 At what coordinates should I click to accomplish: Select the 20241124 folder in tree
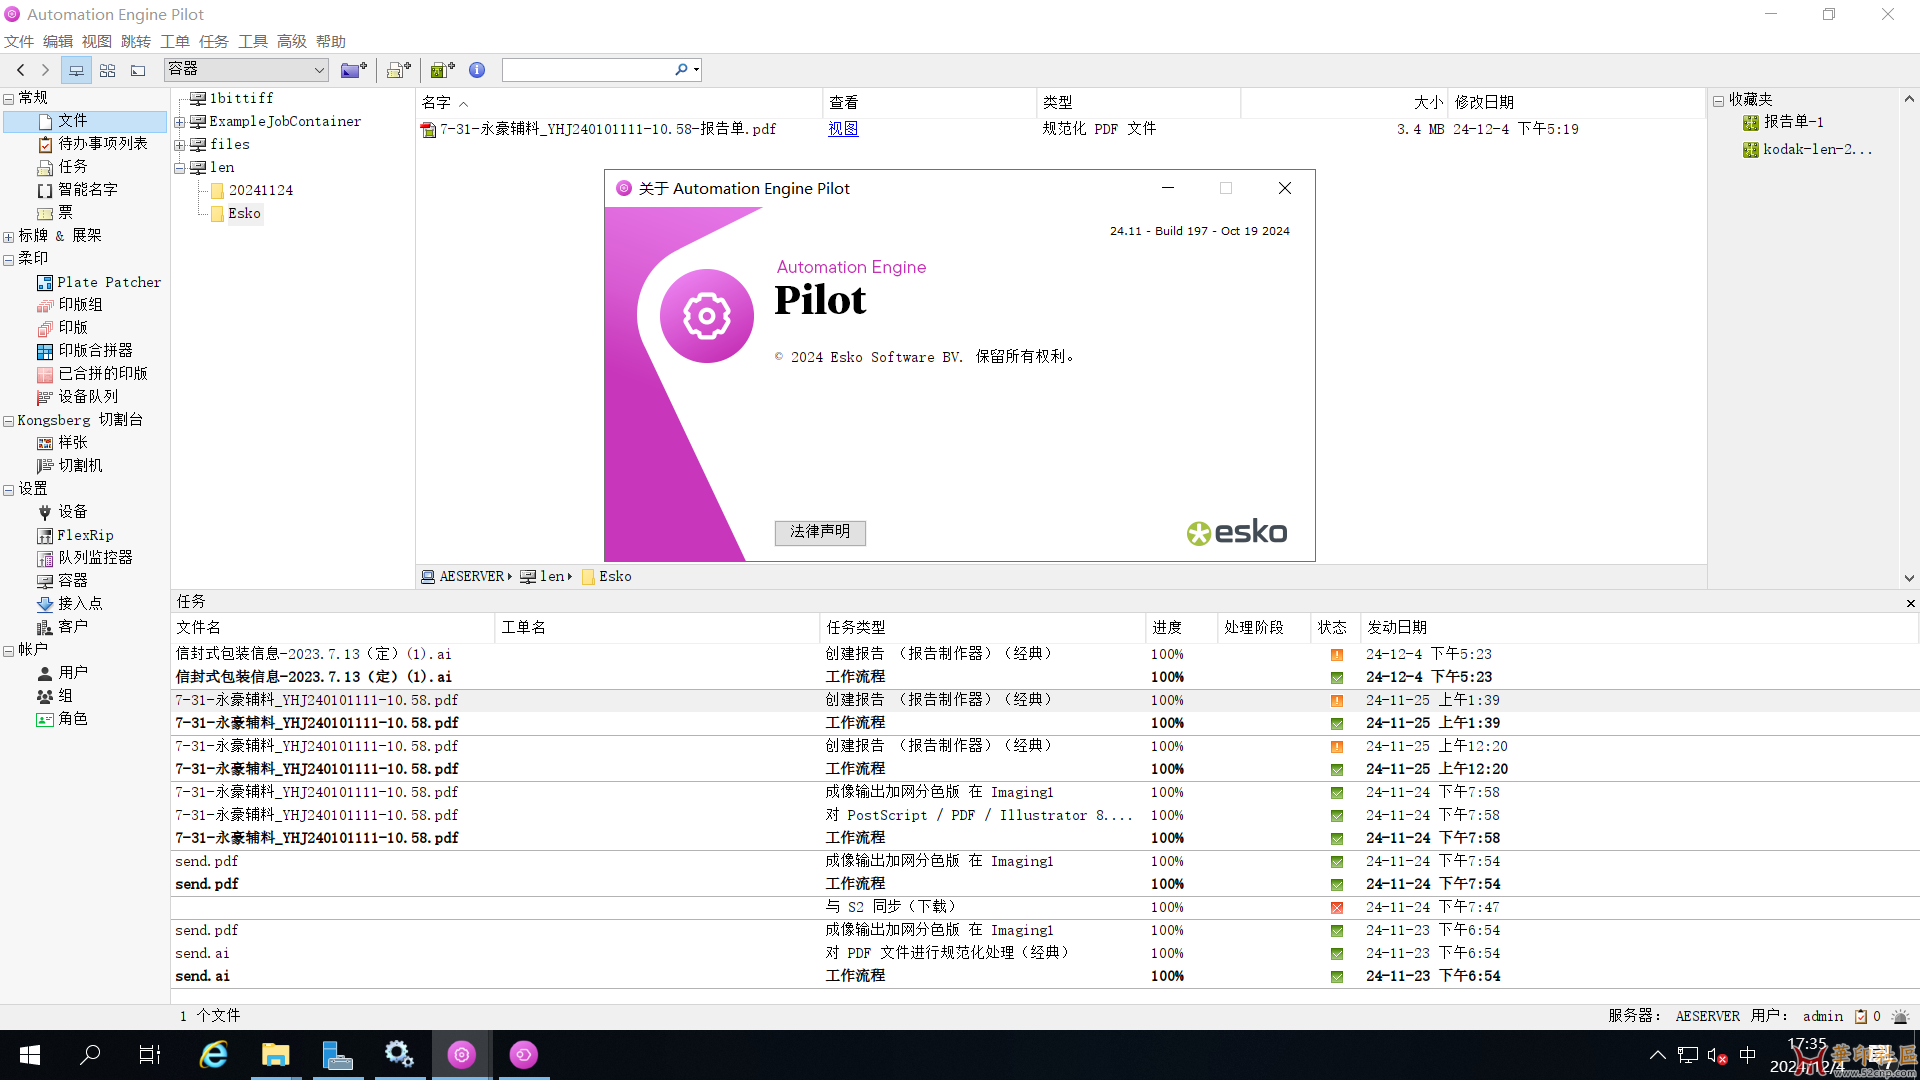coord(252,190)
